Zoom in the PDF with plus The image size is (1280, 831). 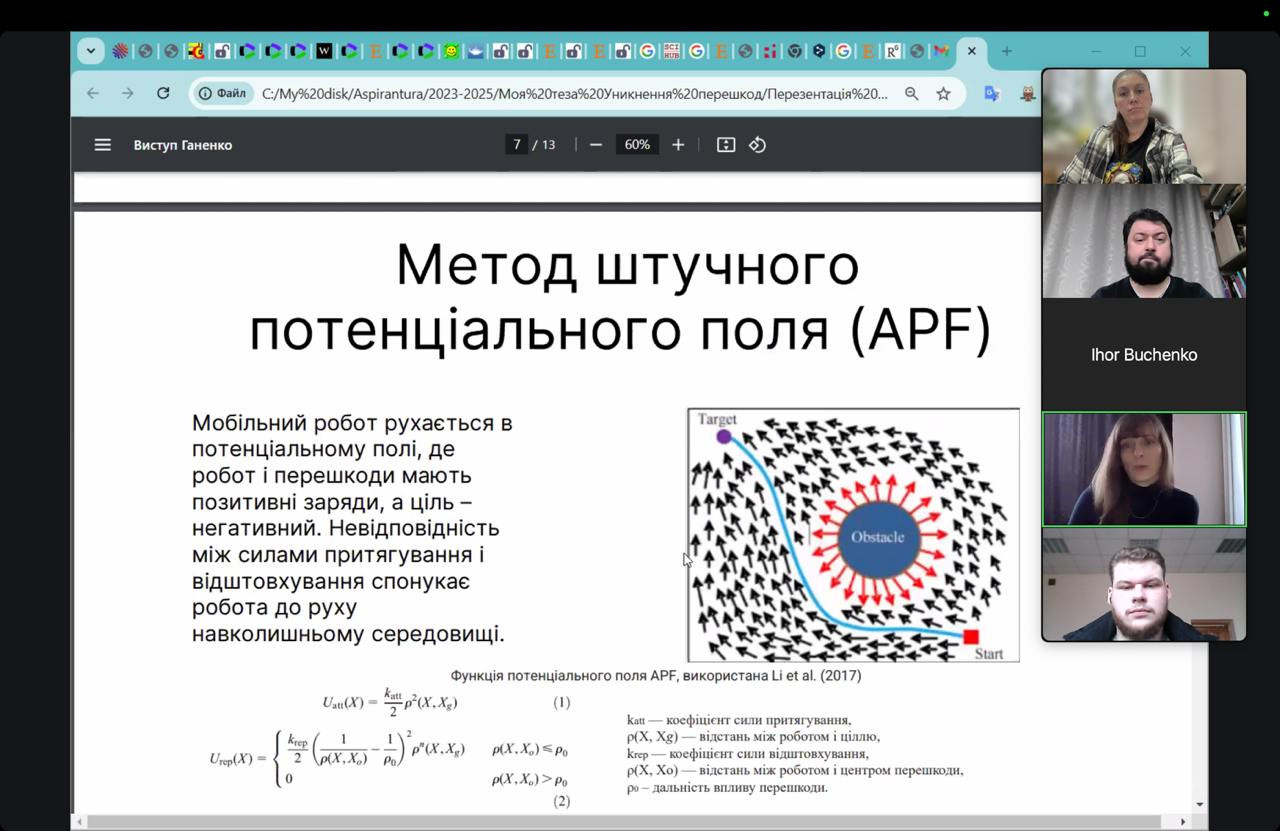click(x=678, y=145)
